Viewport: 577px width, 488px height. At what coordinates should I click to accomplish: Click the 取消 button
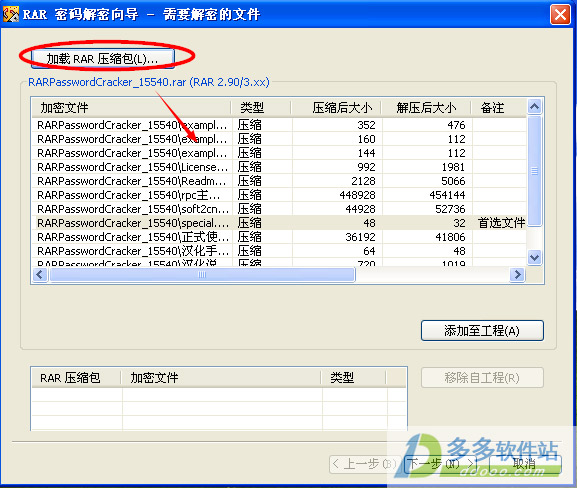(x=524, y=464)
